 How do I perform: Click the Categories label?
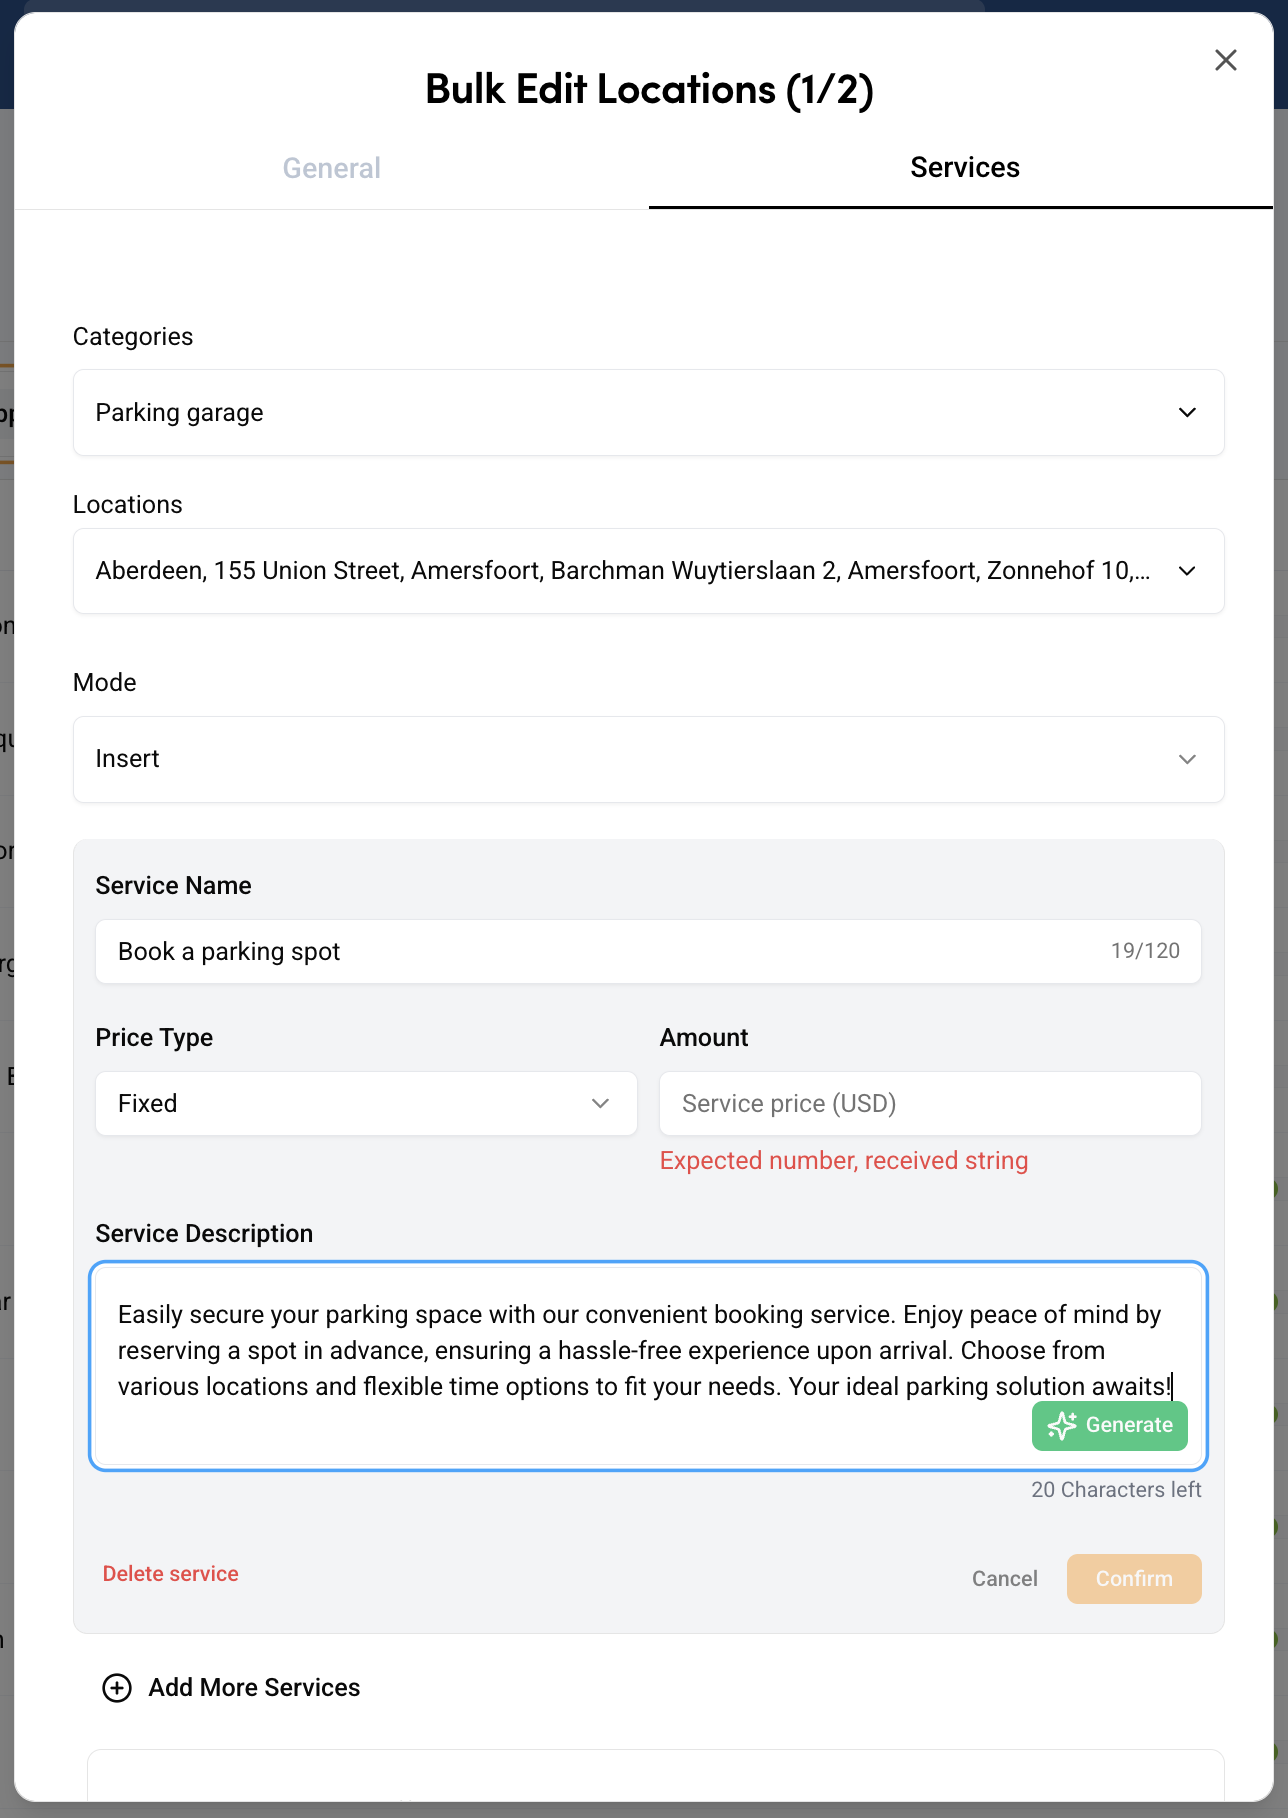tap(133, 336)
